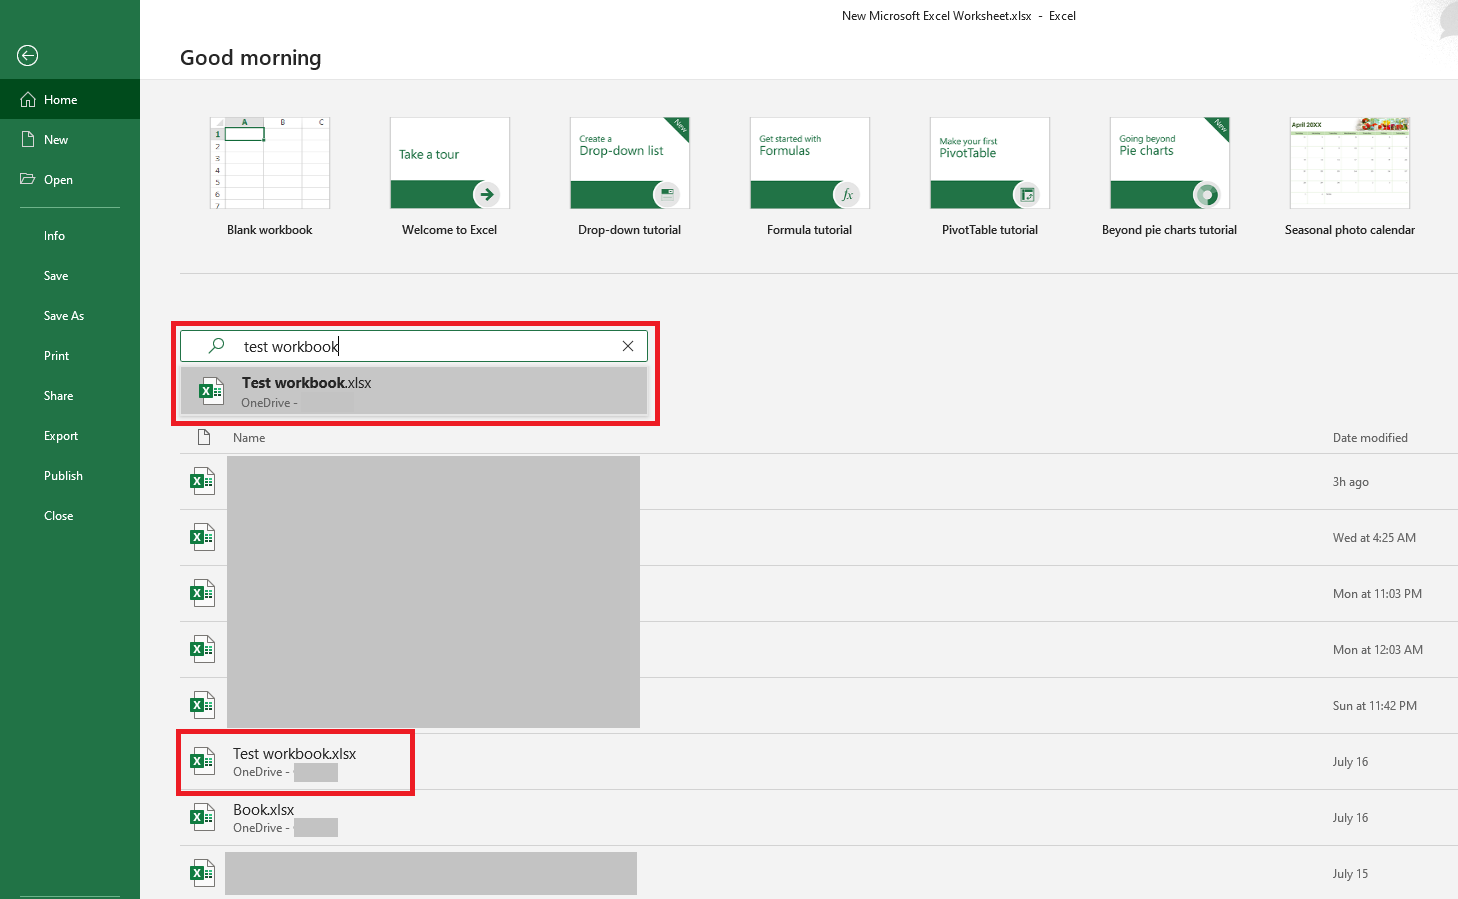Click the Excel icon of the Mon 12:03 AM file
Image resolution: width=1458 pixels, height=899 pixels.
click(x=203, y=649)
